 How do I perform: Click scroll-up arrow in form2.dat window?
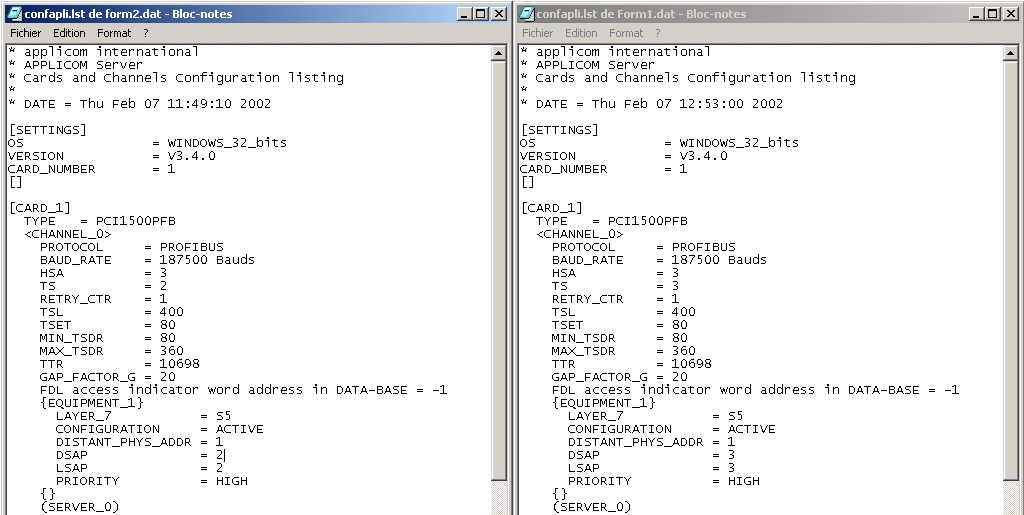[x=498, y=53]
